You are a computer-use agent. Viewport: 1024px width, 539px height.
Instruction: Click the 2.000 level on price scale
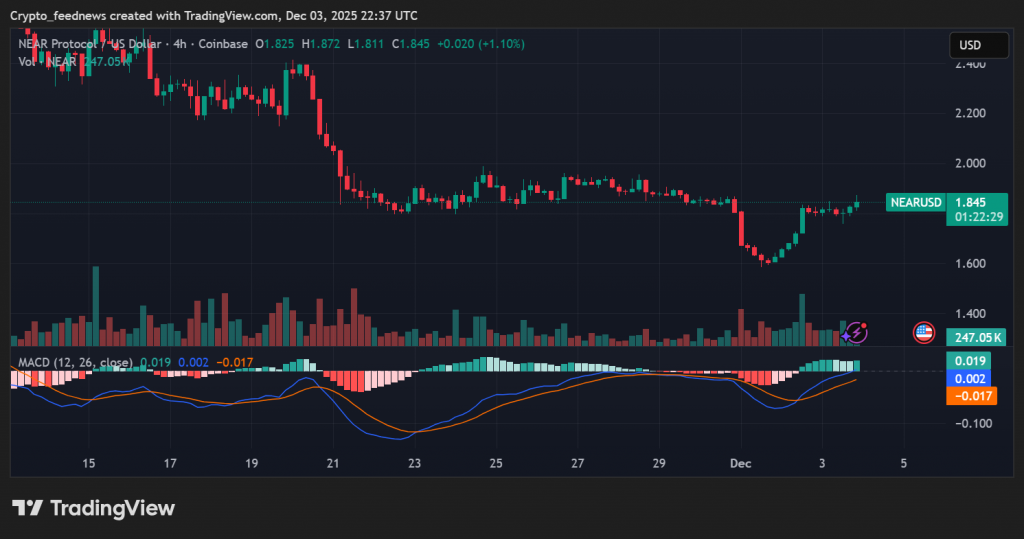point(970,163)
